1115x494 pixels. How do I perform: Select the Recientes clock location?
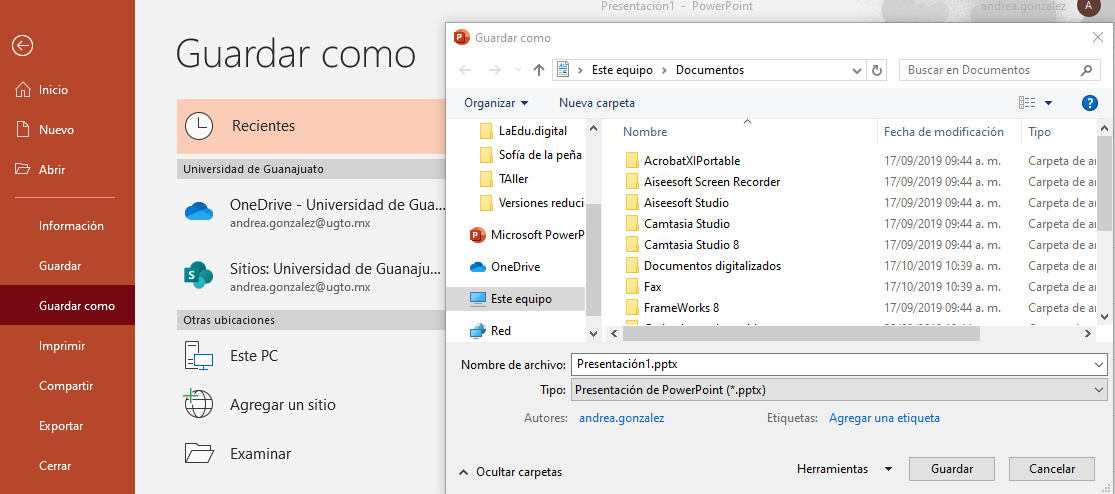click(x=311, y=126)
